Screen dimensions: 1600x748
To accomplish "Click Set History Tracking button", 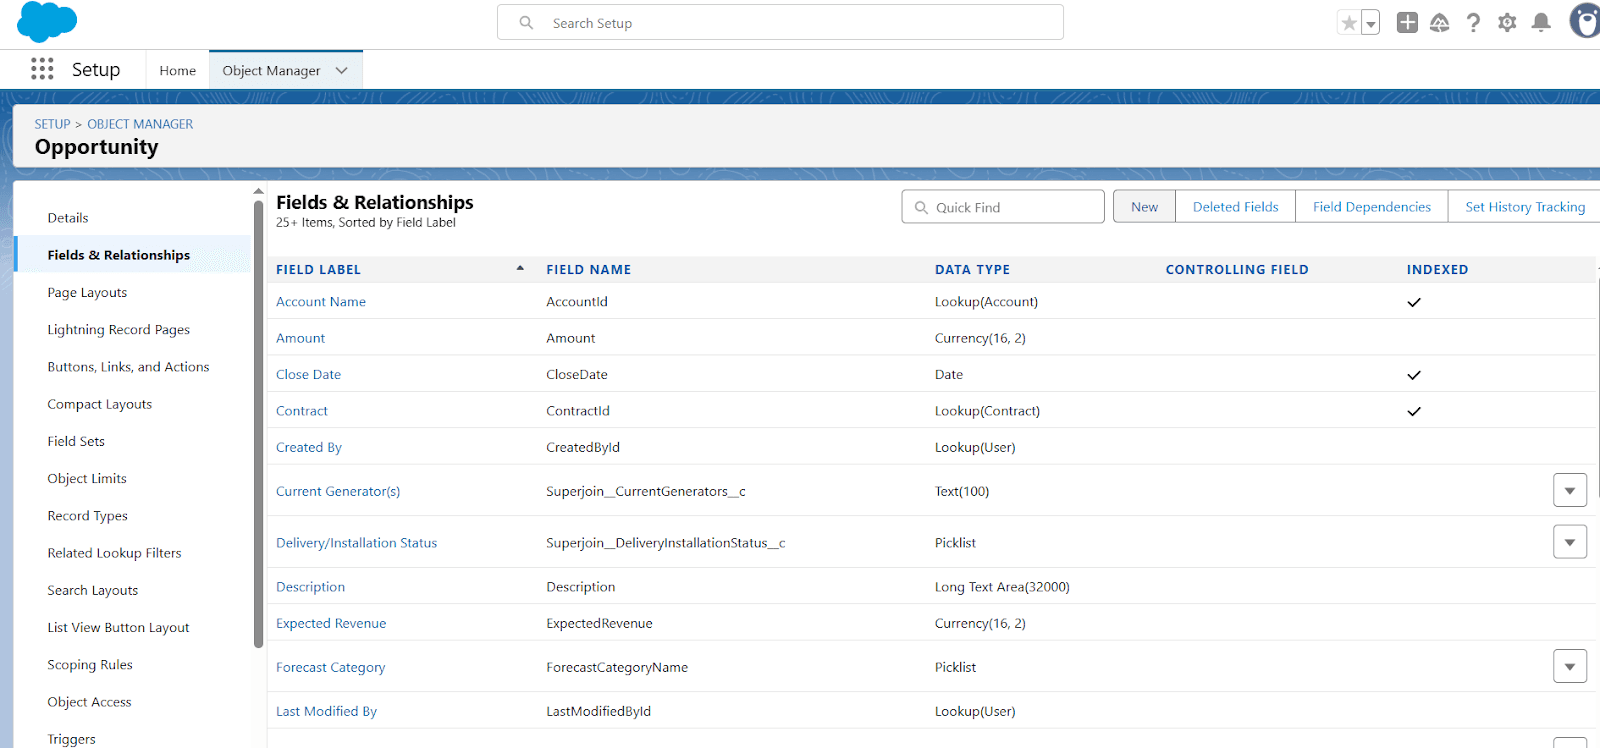I will 1524,207.
